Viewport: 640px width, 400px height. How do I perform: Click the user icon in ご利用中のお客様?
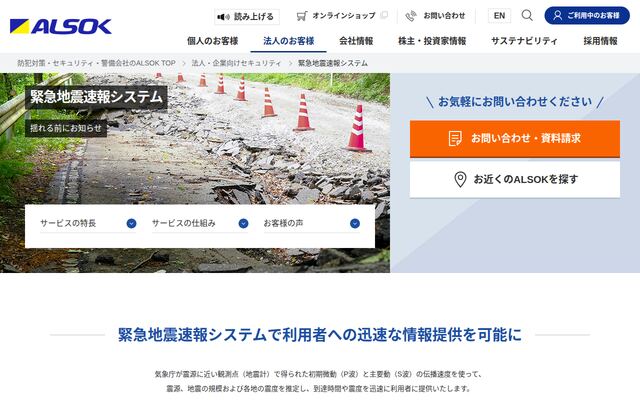557,16
